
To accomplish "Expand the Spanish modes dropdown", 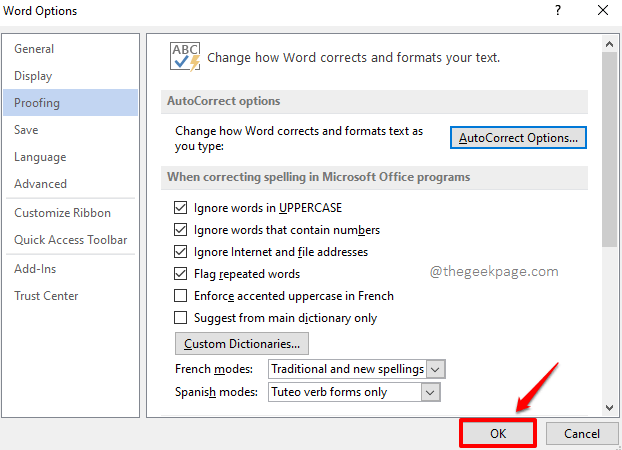I will click(x=430, y=392).
